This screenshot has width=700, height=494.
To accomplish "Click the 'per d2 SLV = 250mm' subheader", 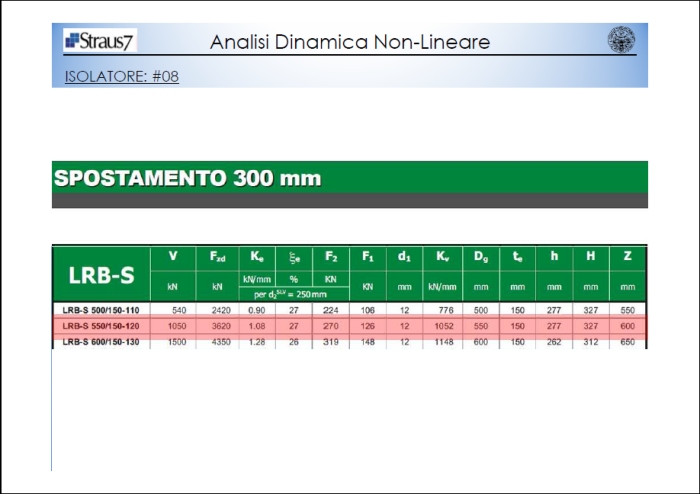I will click(x=292, y=294).
